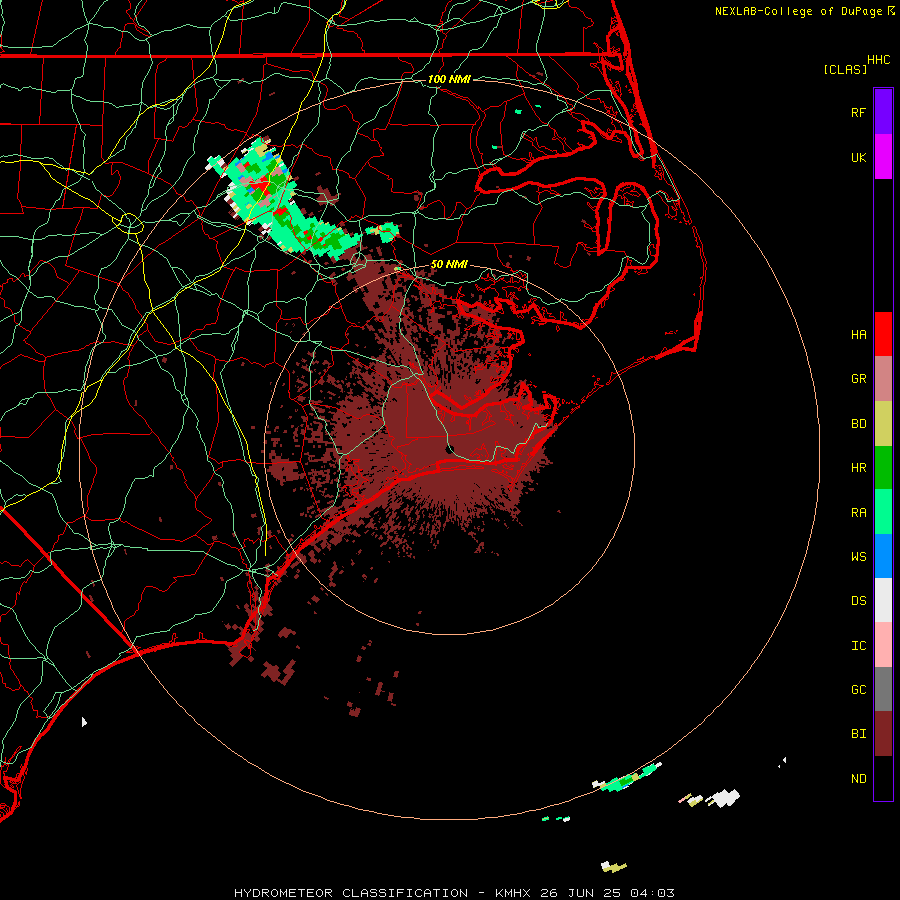The height and width of the screenshot is (900, 900).
Task: Click the HA red legend swatch
Action: [883, 334]
